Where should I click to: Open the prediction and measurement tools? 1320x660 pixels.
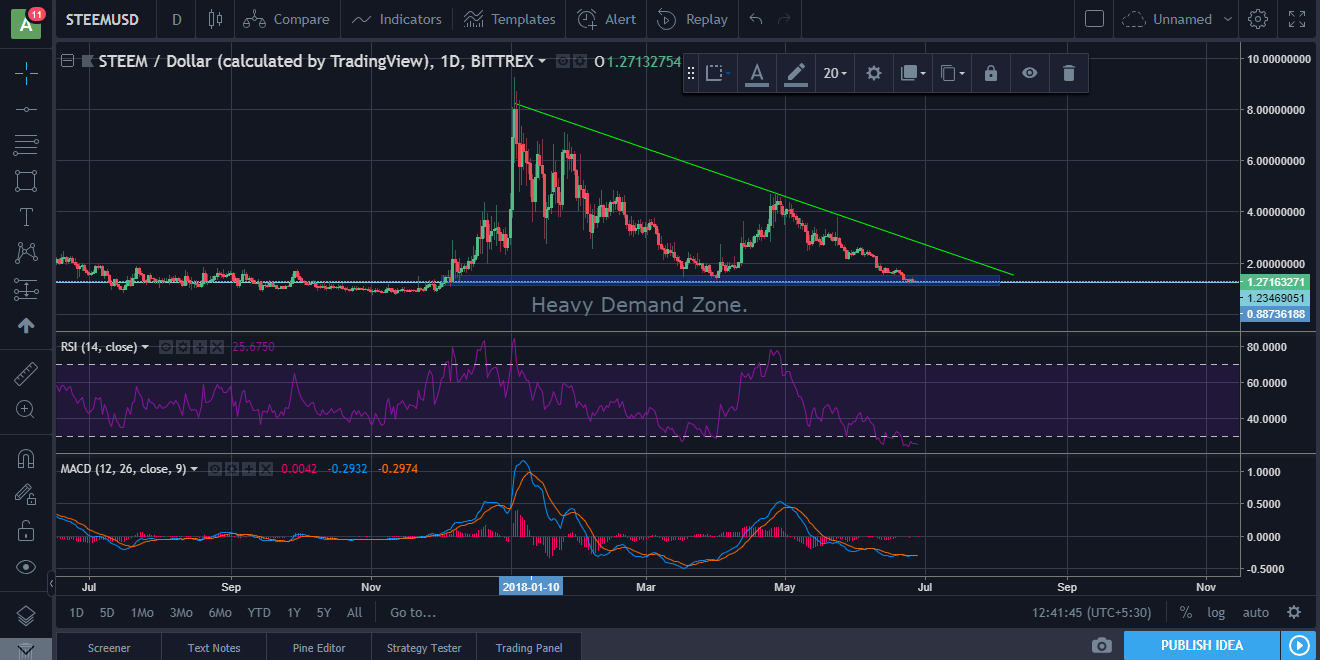(26, 289)
